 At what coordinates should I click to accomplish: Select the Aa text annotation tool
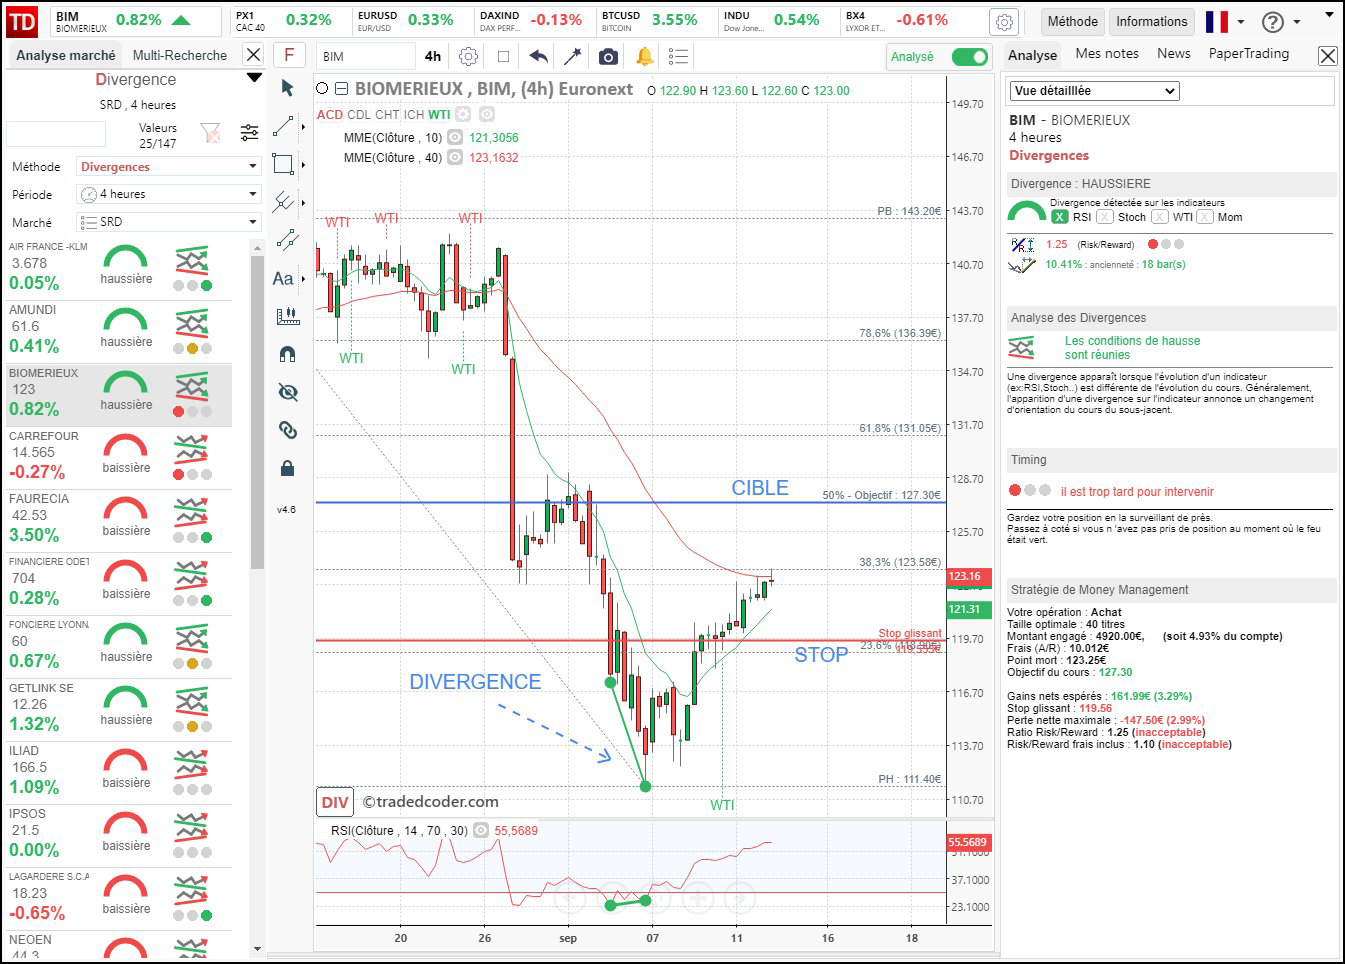[284, 278]
